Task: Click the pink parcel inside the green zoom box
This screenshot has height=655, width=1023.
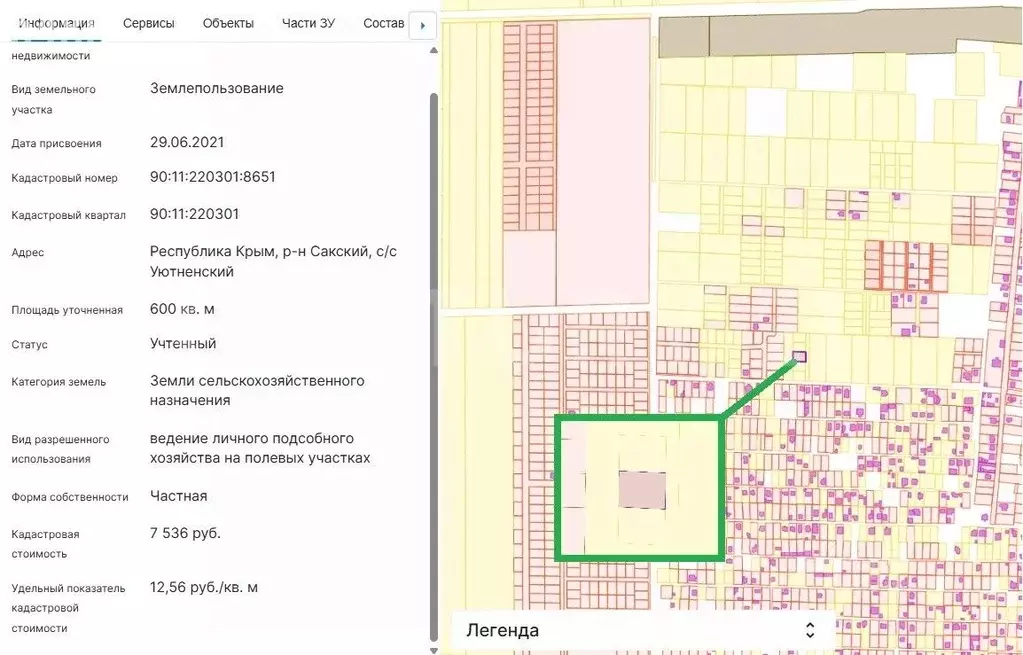Action: click(x=642, y=490)
